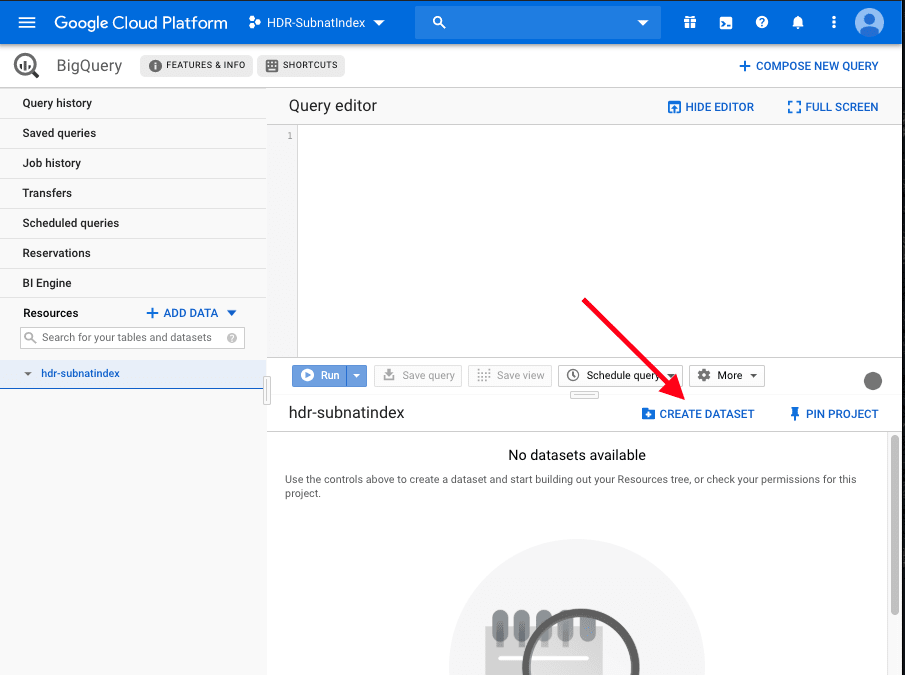The width and height of the screenshot is (905, 675).
Task: Click the top search products field
Action: (x=538, y=22)
